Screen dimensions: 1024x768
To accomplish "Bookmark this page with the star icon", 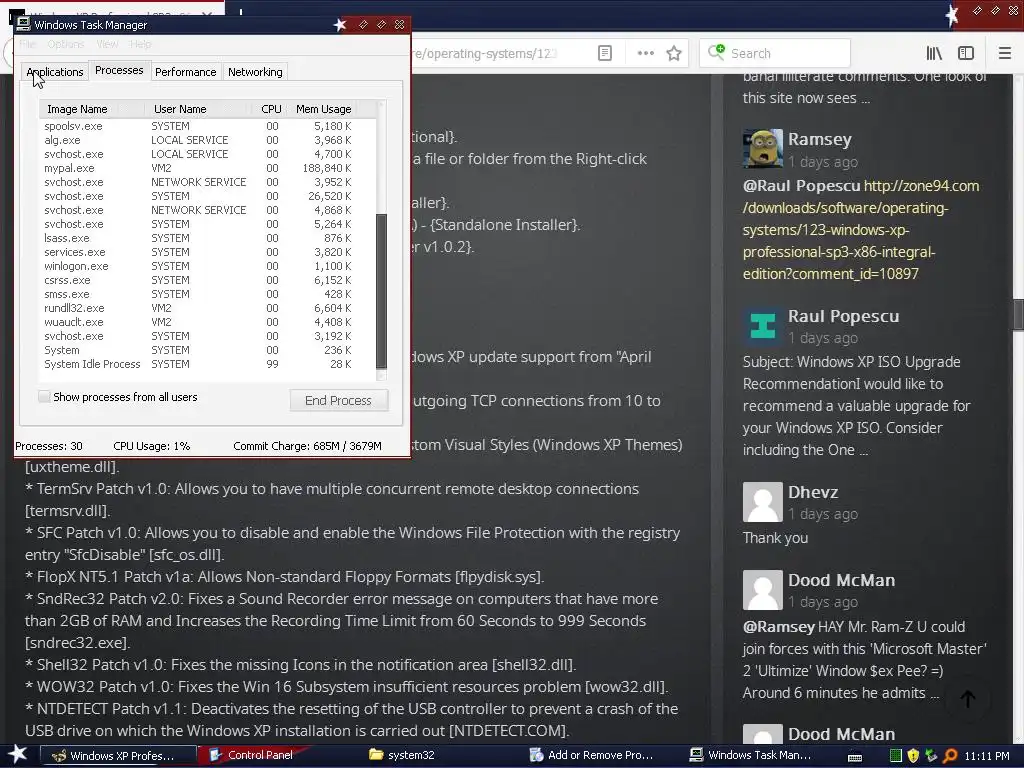I will [674, 53].
